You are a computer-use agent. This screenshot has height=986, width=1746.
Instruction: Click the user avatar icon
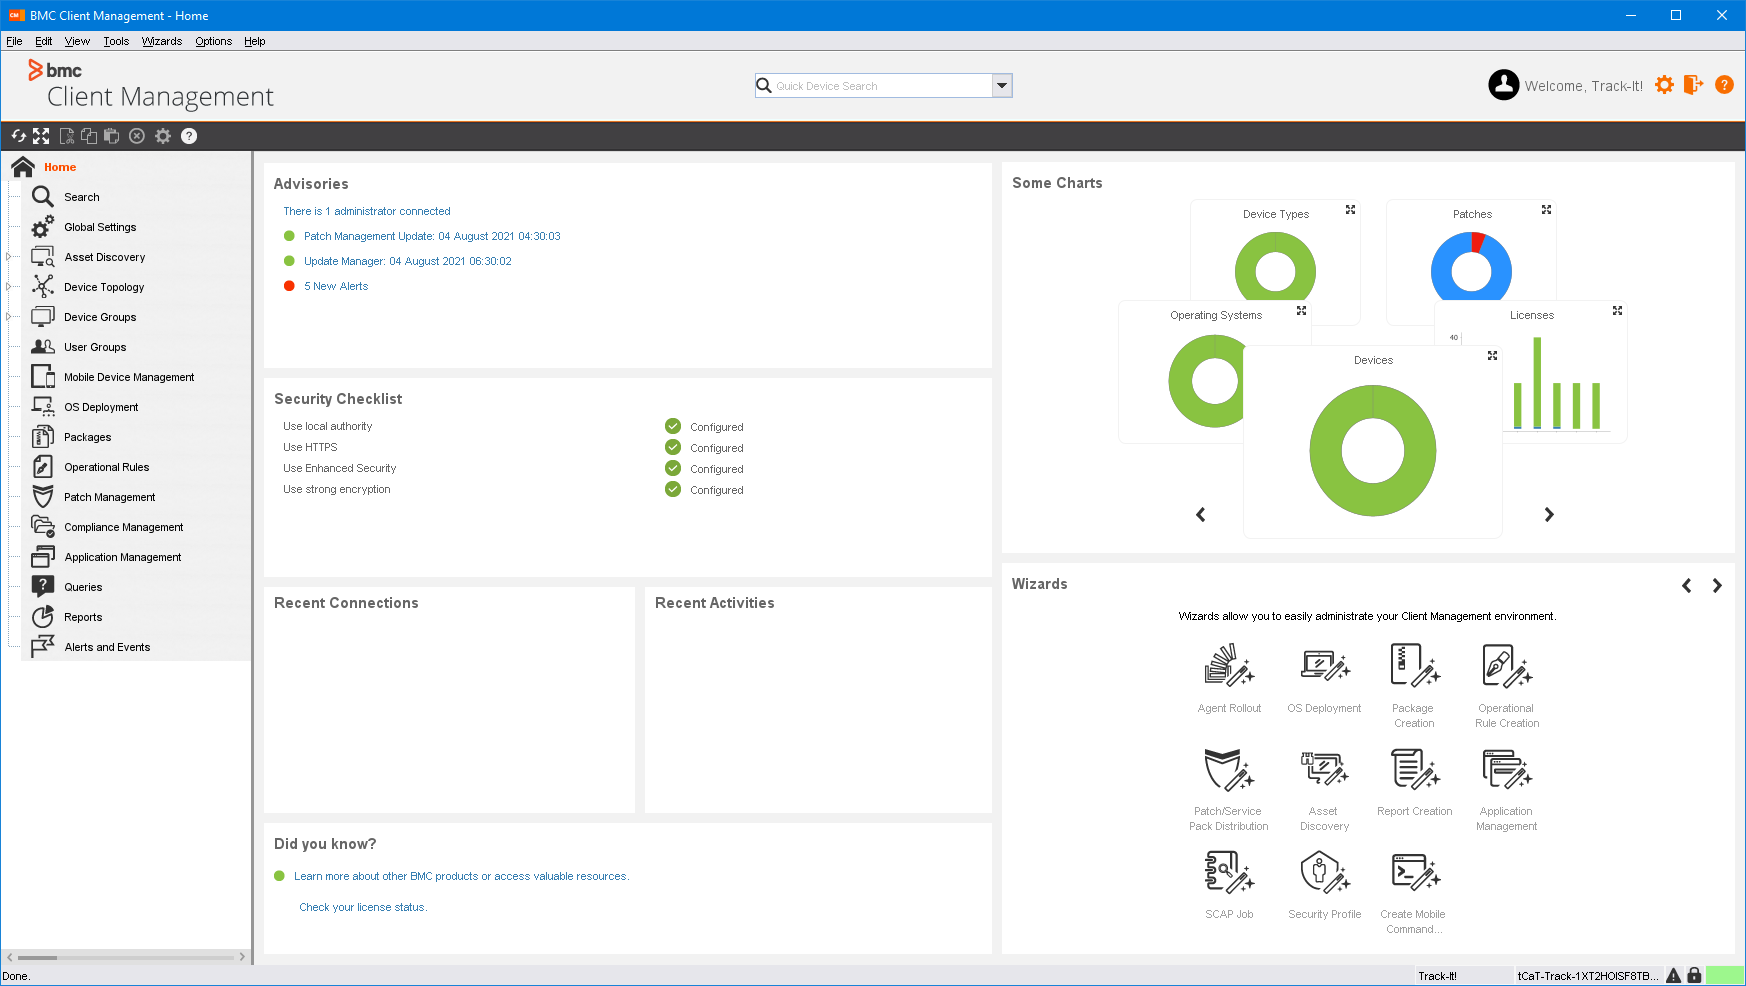[x=1503, y=85]
